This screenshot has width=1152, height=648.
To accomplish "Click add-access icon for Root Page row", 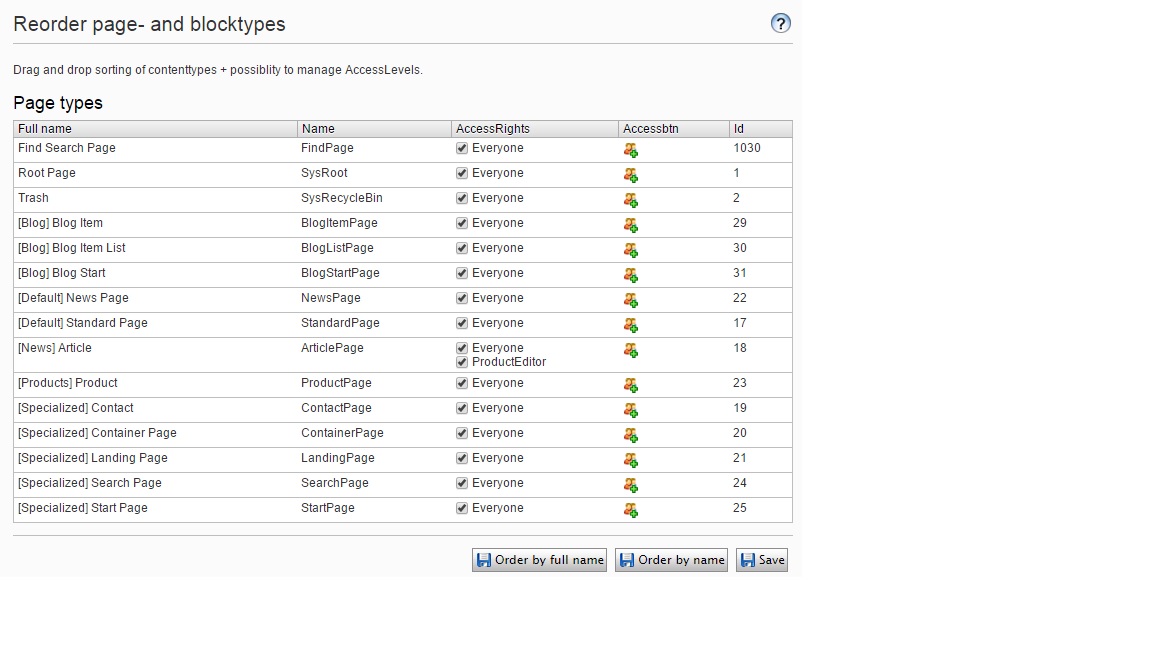I will (631, 175).
